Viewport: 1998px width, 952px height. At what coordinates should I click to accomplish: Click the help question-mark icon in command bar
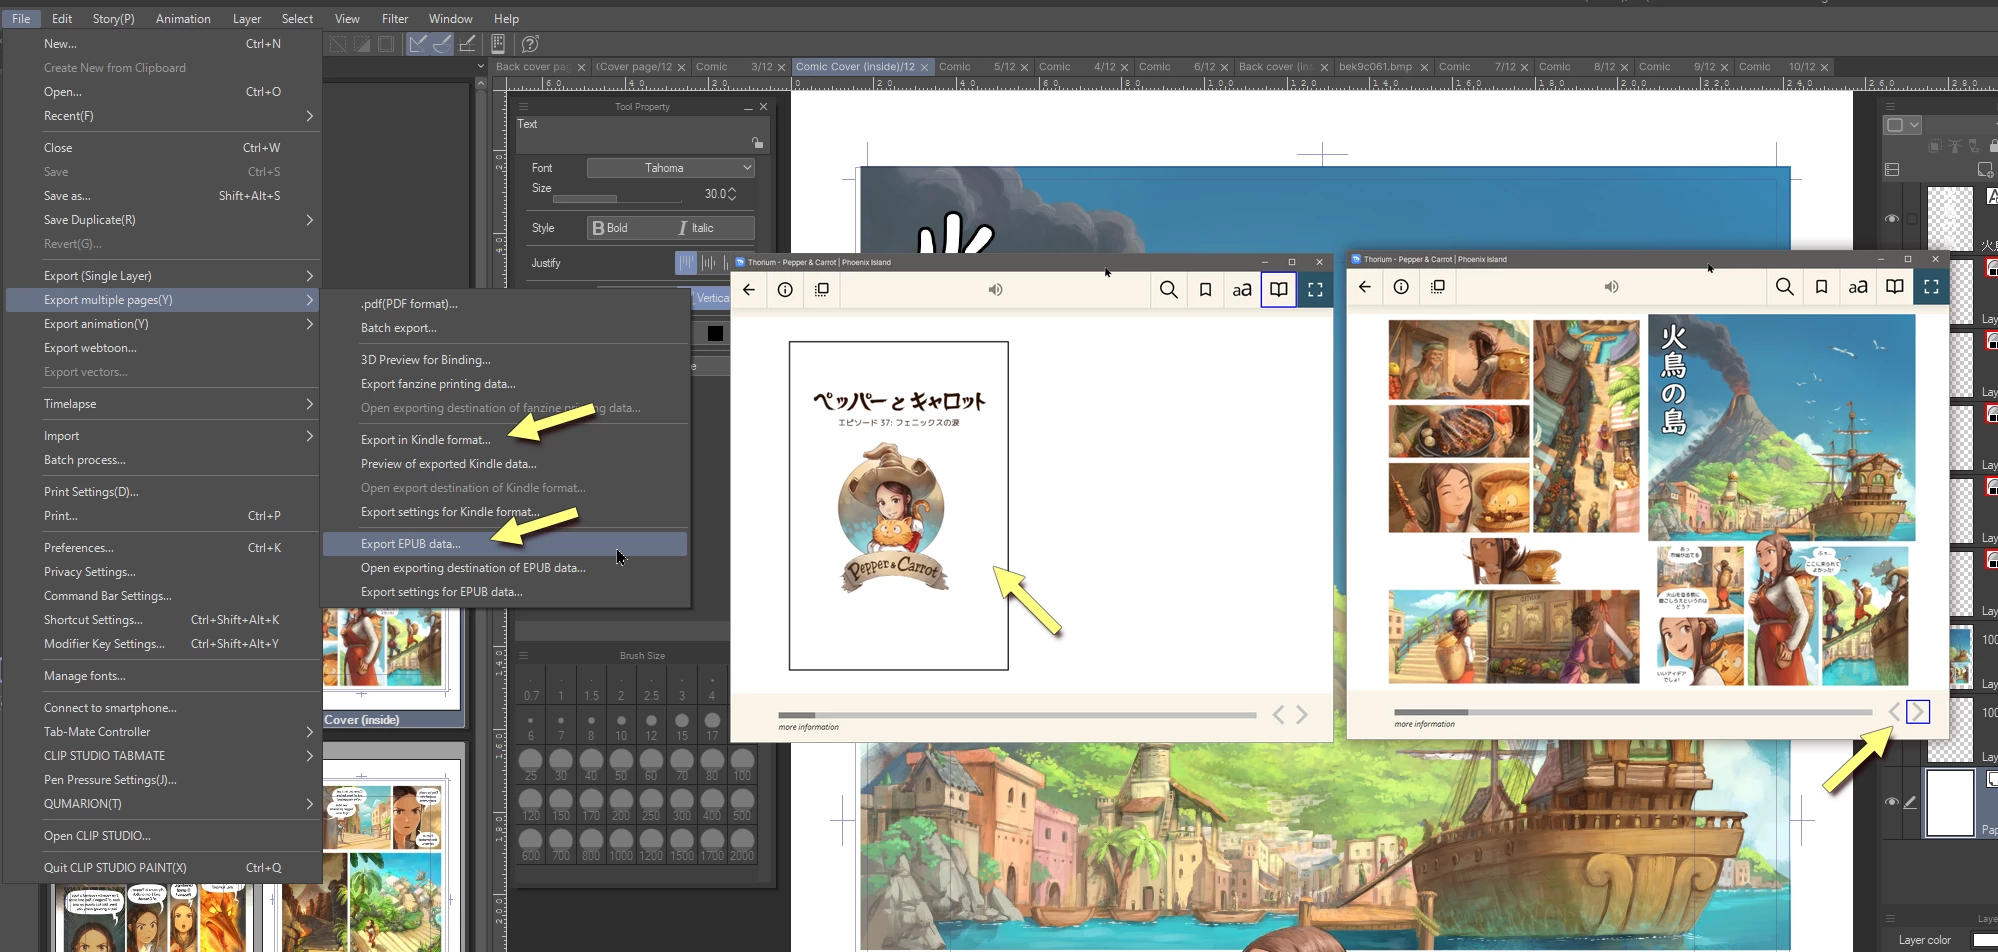530,44
